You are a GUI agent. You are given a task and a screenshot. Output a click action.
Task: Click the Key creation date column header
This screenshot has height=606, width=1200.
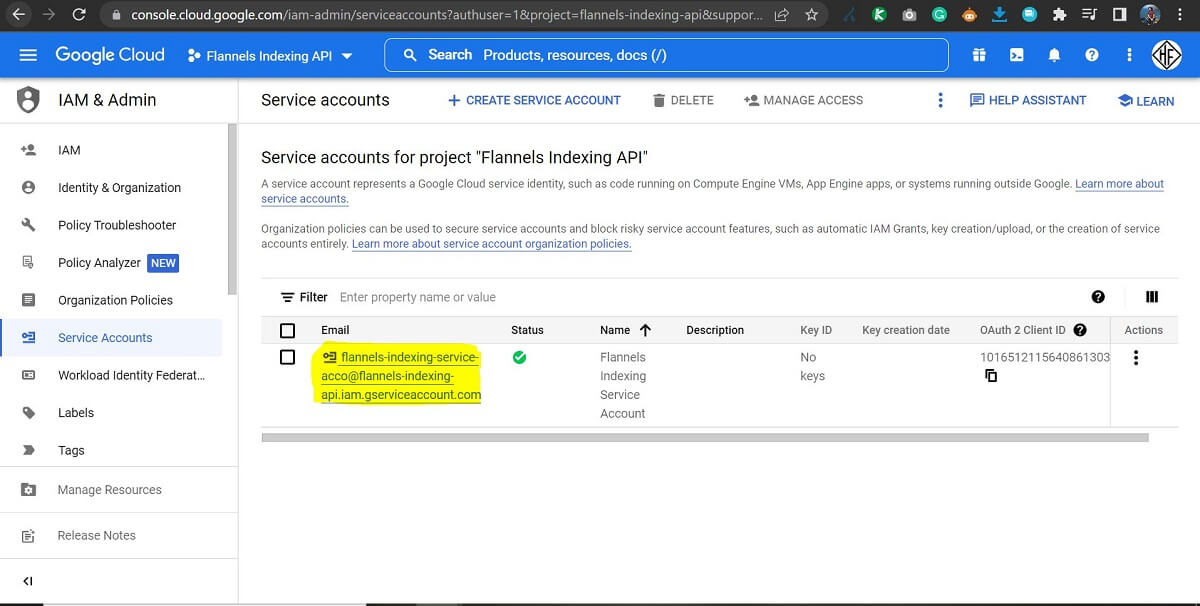tap(906, 330)
